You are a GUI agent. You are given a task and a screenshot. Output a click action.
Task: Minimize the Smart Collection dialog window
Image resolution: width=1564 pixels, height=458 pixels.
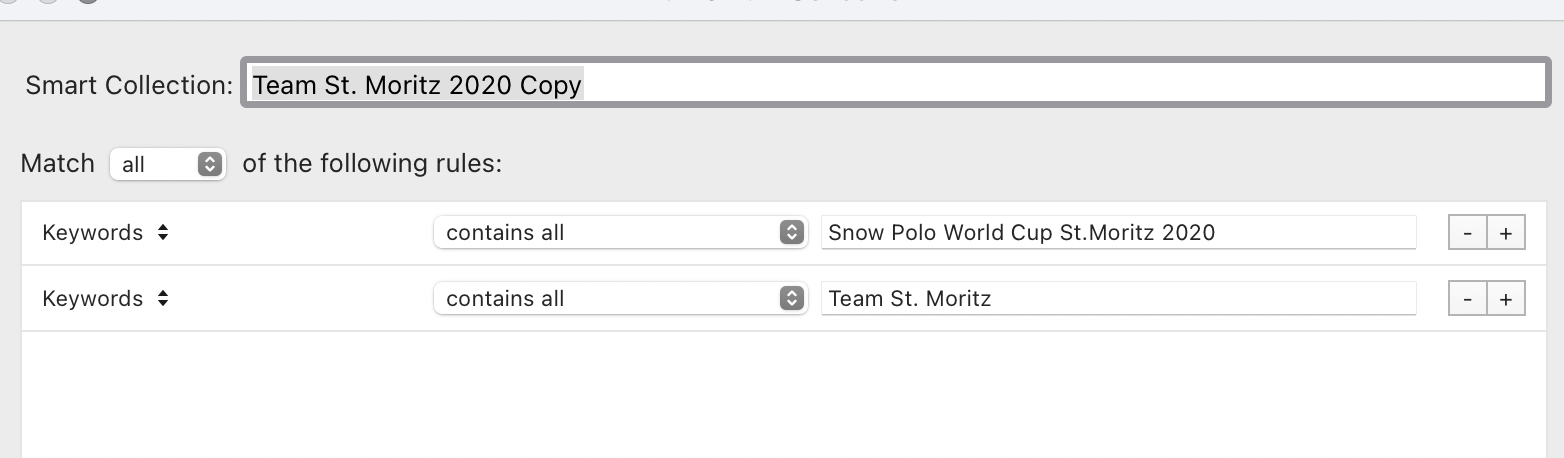click(x=47, y=2)
